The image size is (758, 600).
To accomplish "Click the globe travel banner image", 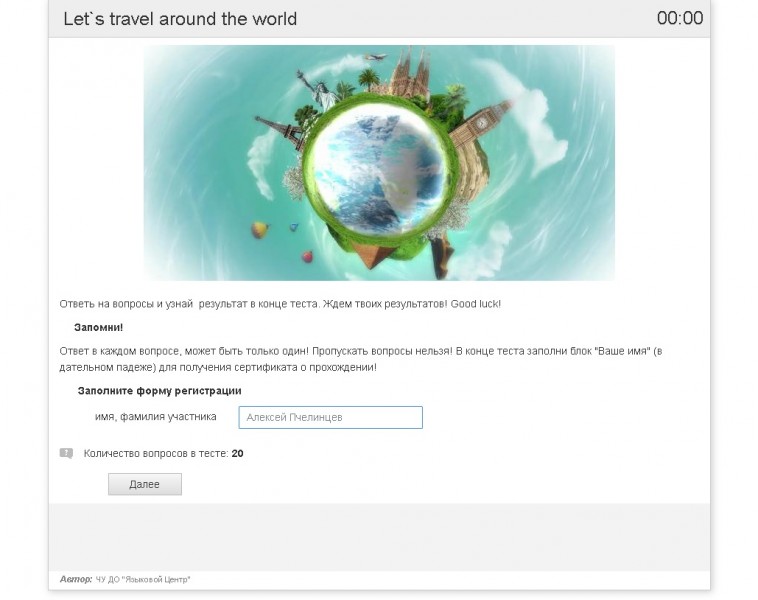I will [x=379, y=163].
